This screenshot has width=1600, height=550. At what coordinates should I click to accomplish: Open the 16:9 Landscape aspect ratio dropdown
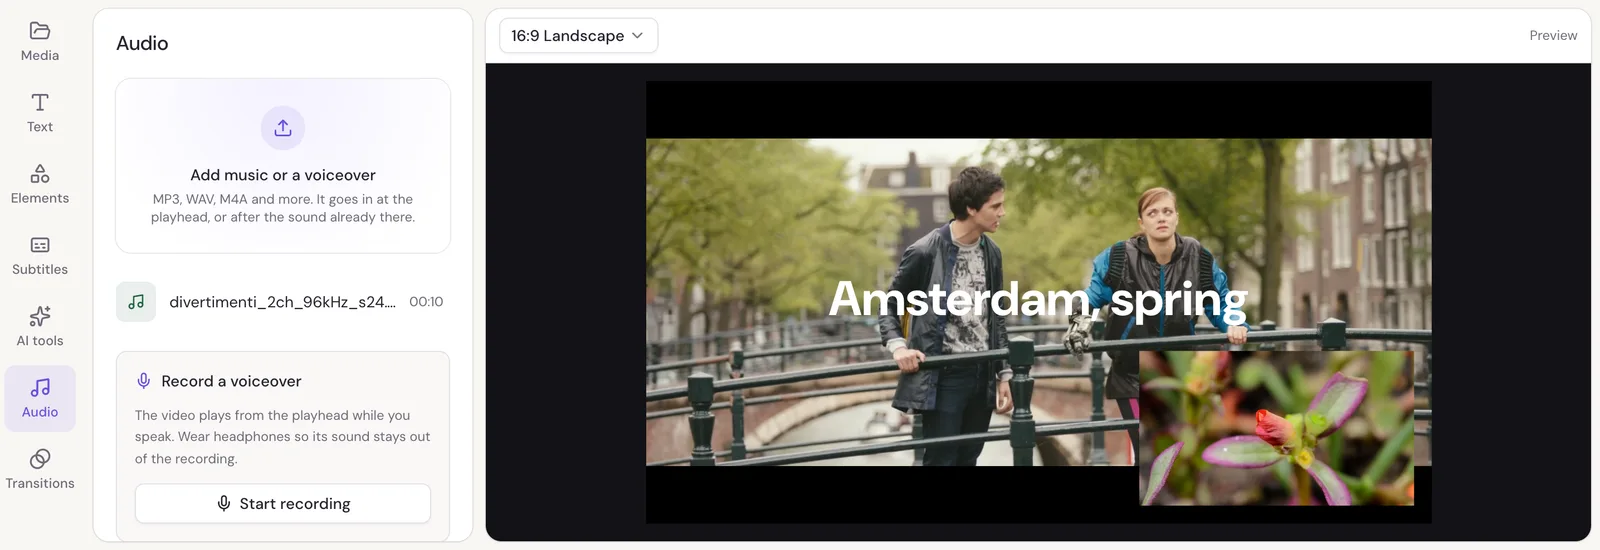(x=578, y=36)
